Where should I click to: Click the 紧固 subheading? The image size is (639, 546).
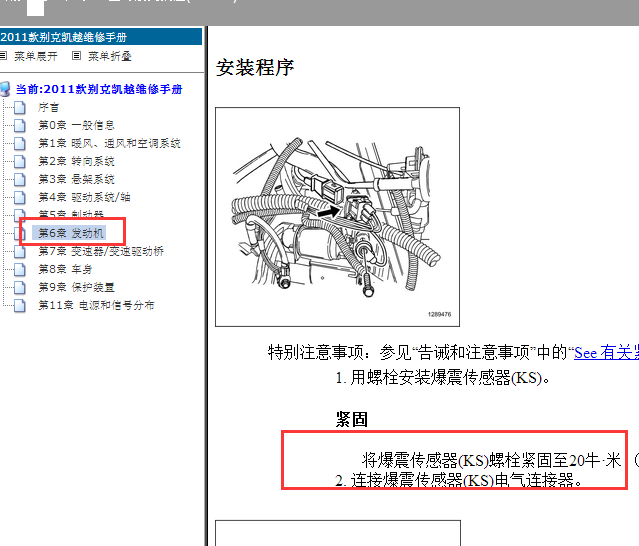tap(352, 420)
